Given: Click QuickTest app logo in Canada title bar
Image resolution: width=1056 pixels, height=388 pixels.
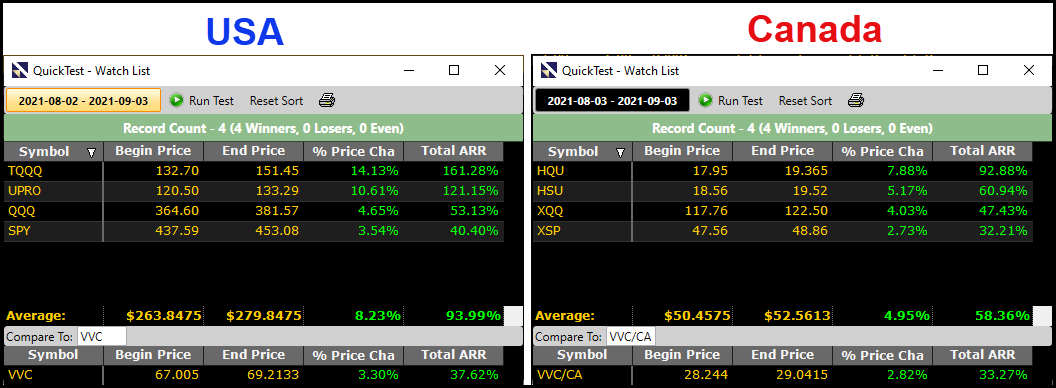Looking at the screenshot, I should tap(549, 70).
